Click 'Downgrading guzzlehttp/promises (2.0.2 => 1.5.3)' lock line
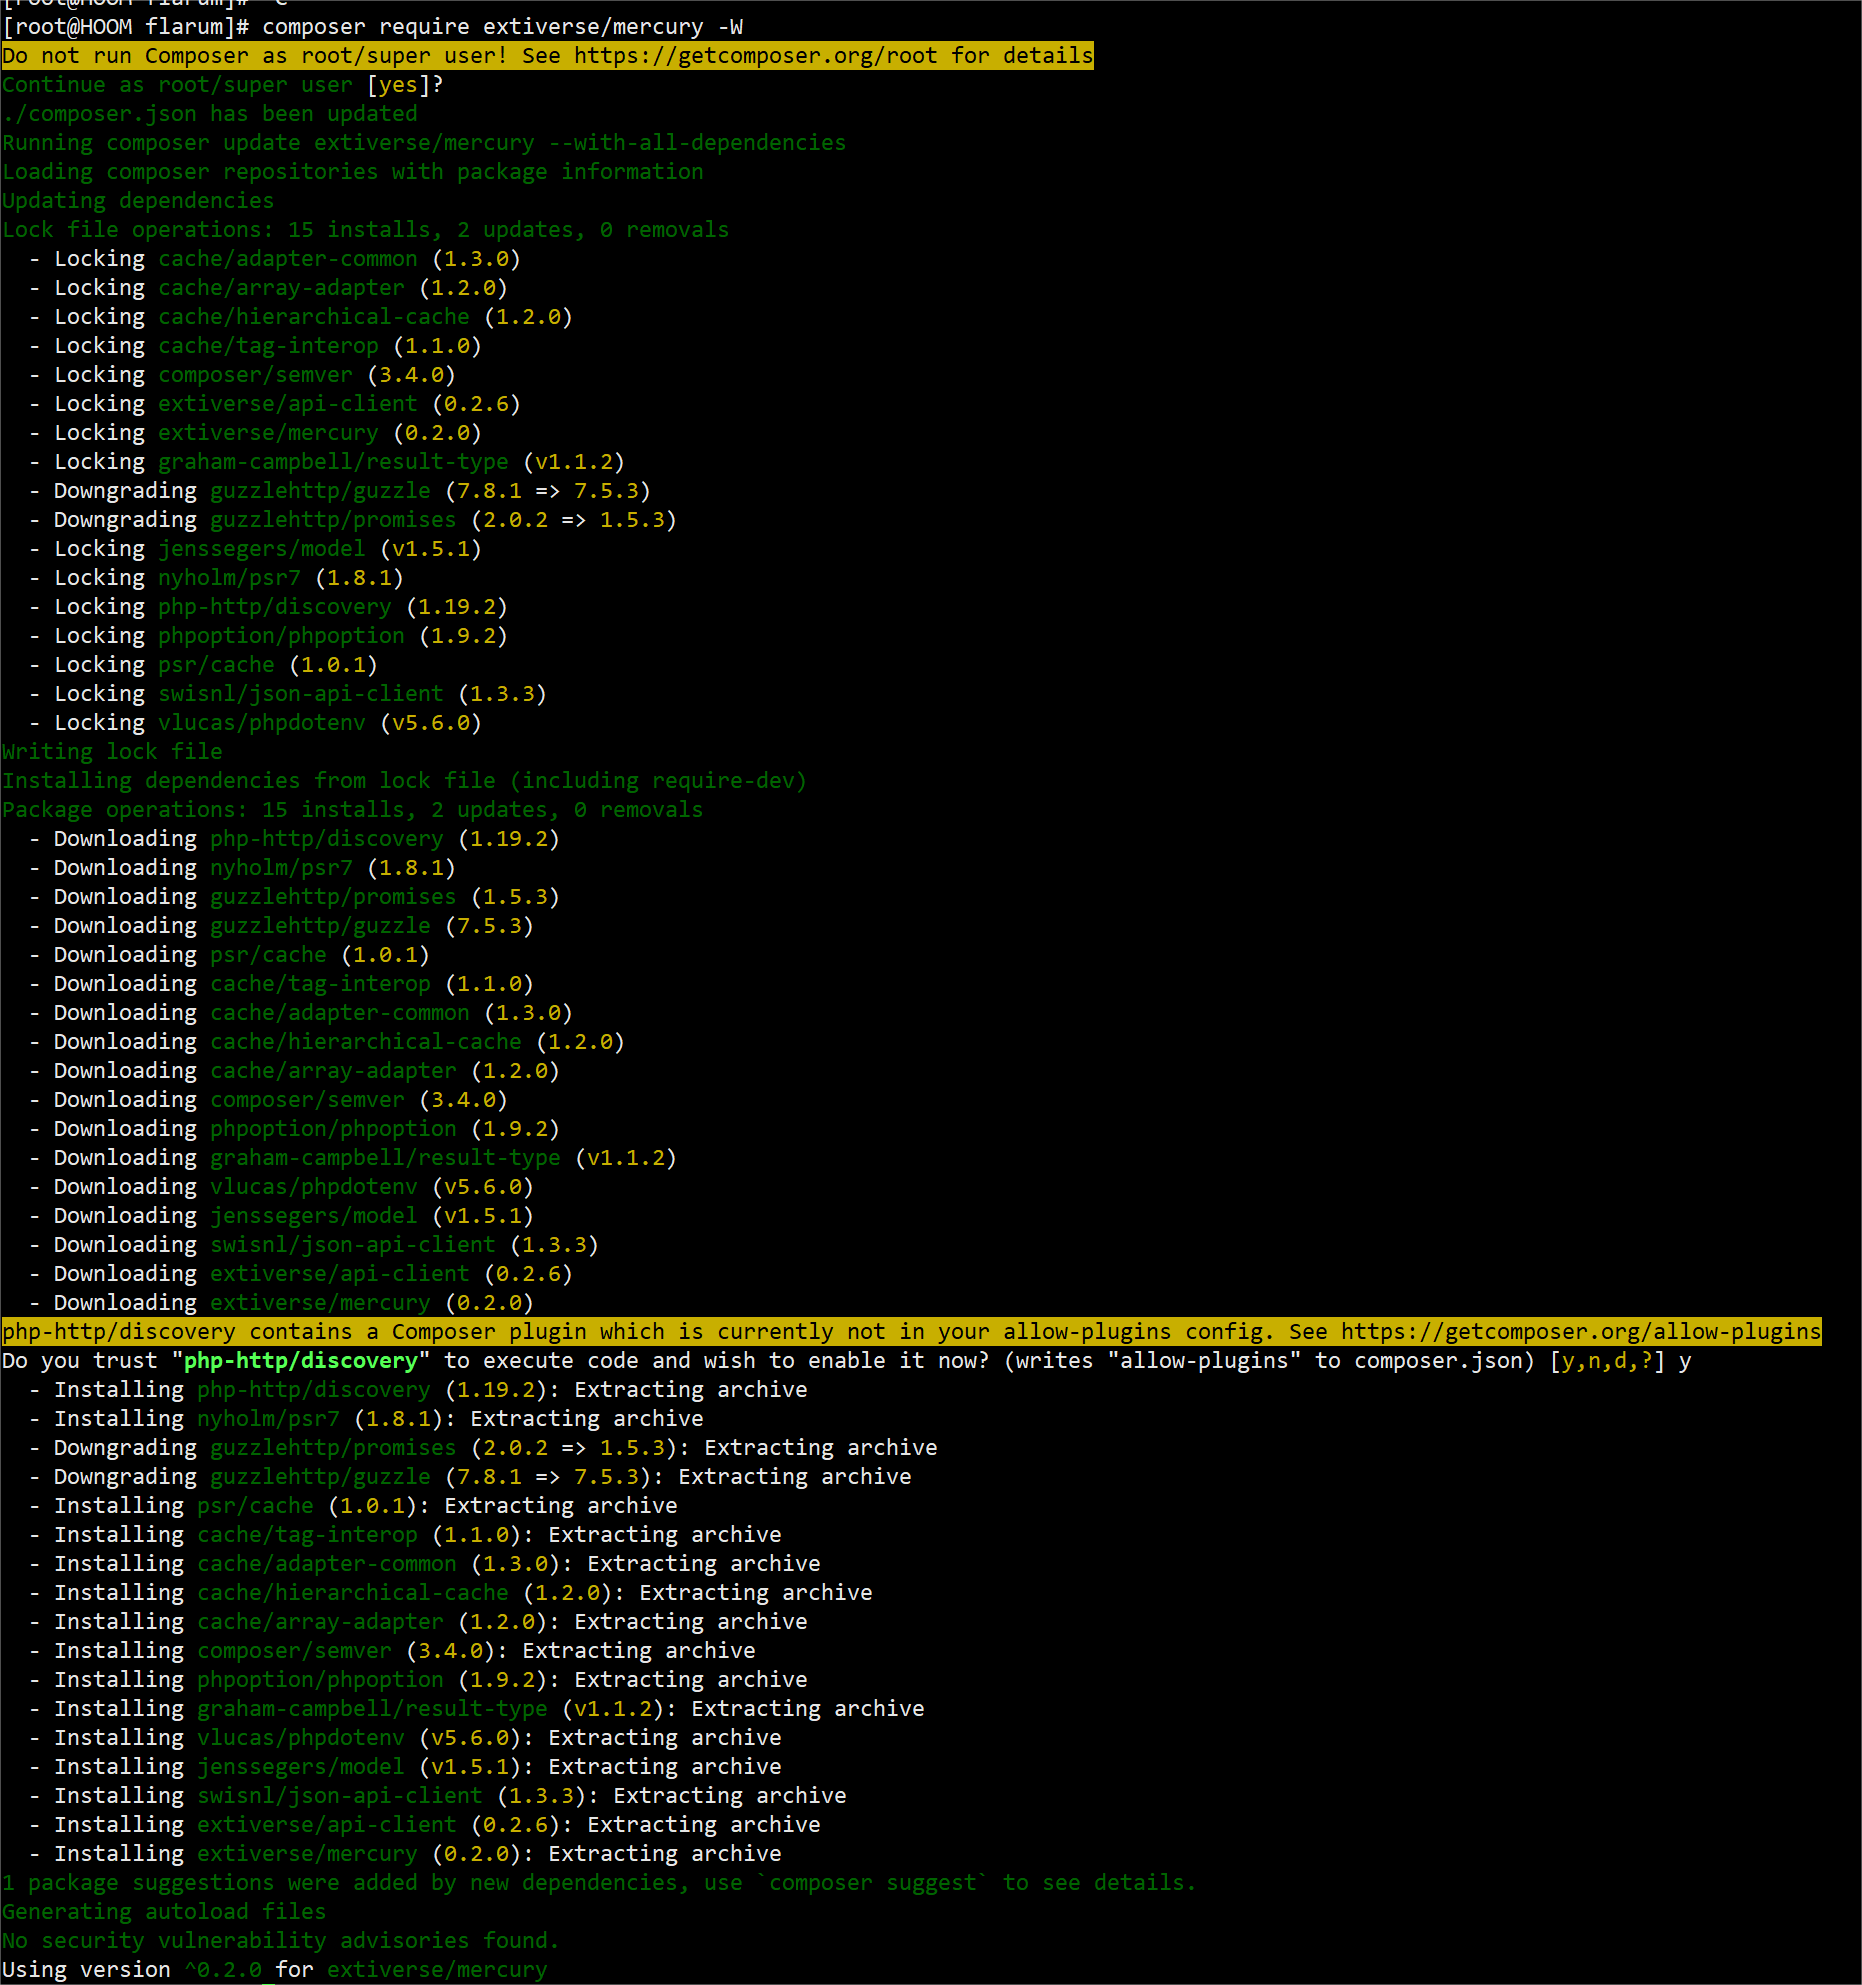The width and height of the screenshot is (1862, 1985). coord(353,520)
